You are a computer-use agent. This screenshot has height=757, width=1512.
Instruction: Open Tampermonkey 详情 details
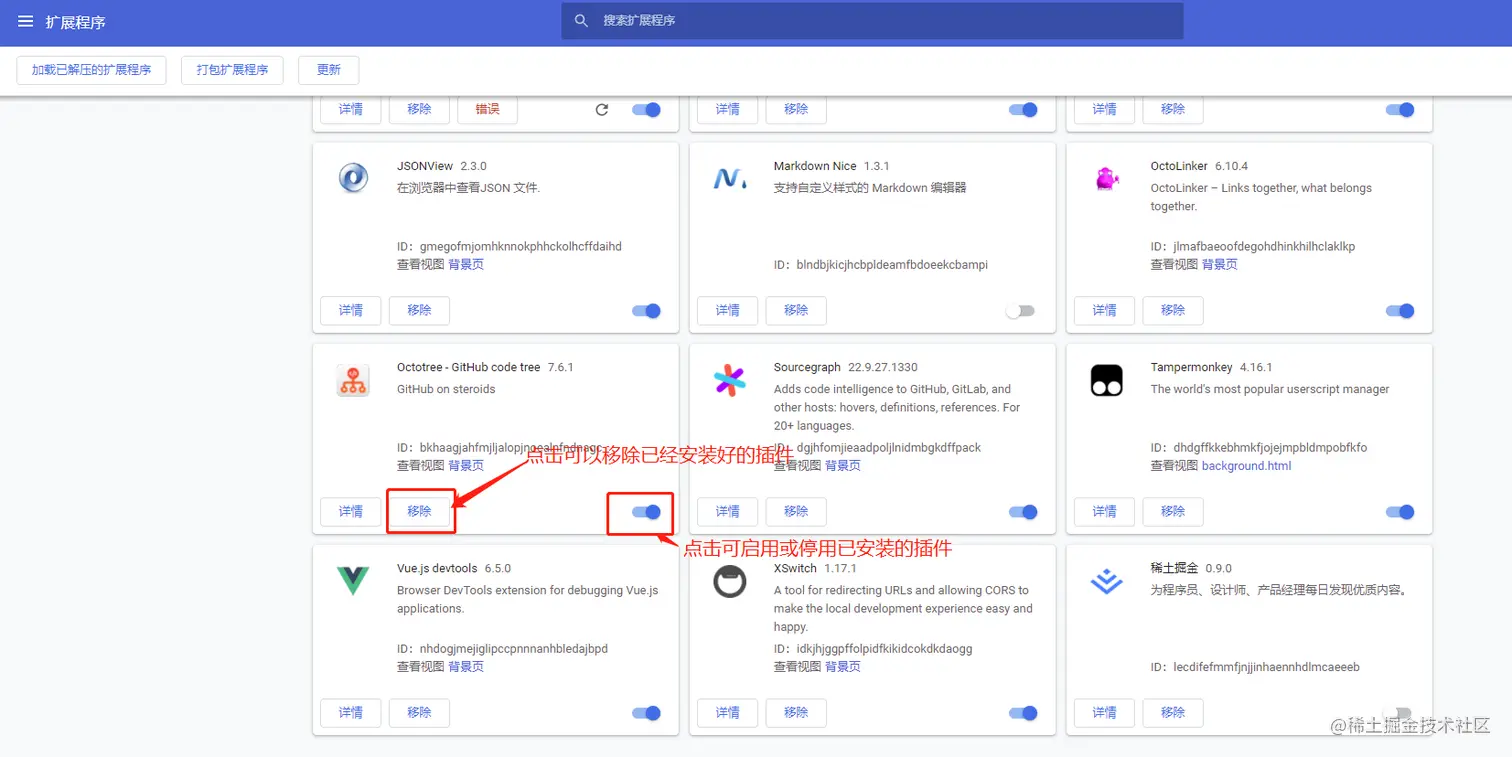point(1104,512)
